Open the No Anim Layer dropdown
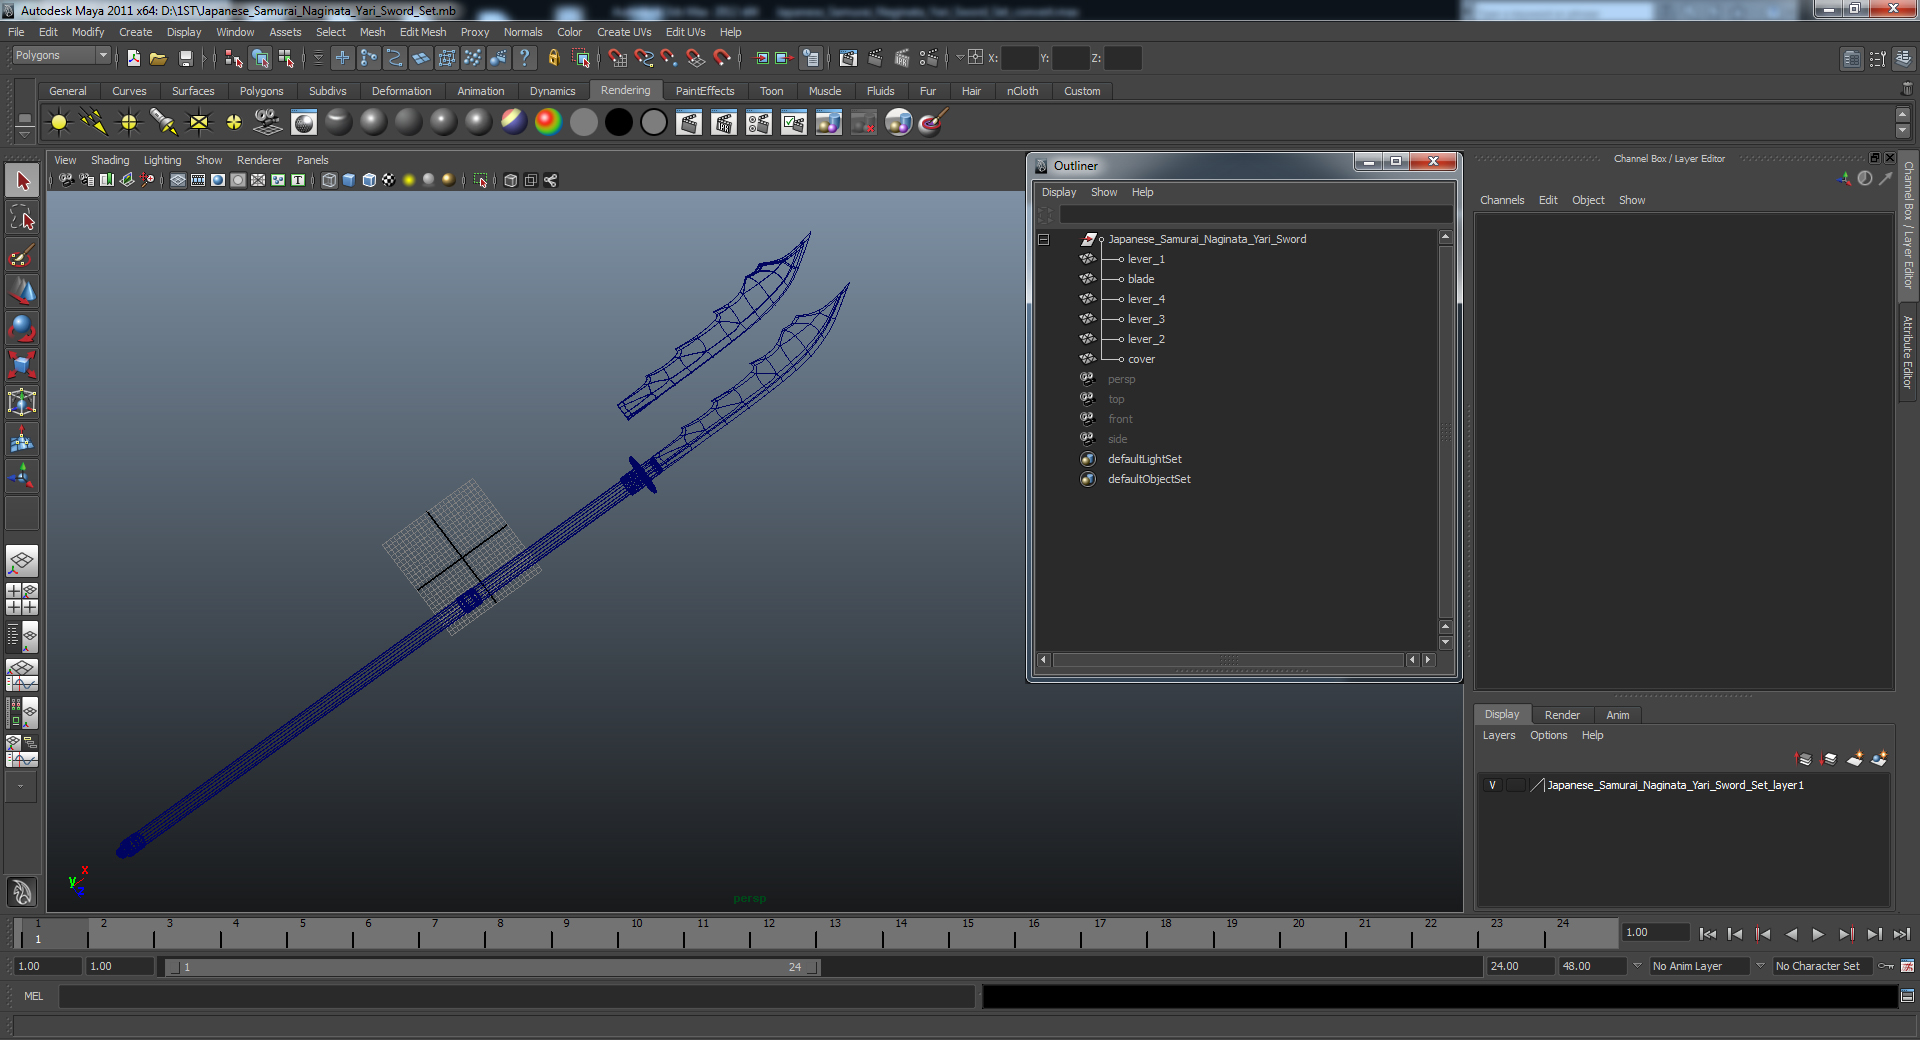Image resolution: width=1920 pixels, height=1040 pixels. 1701,966
